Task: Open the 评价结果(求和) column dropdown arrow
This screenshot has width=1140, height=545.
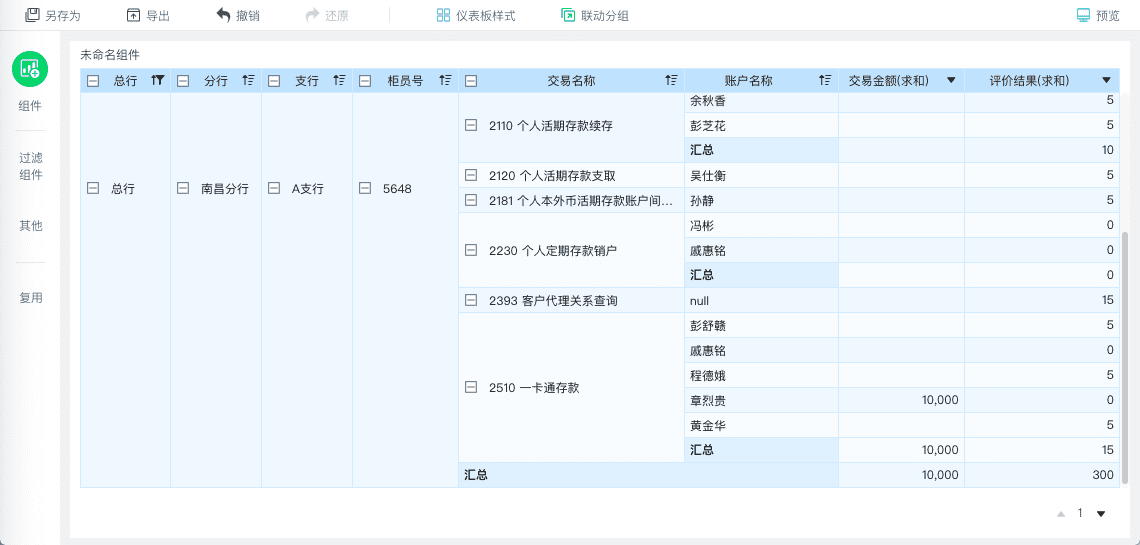Action: 1106,81
